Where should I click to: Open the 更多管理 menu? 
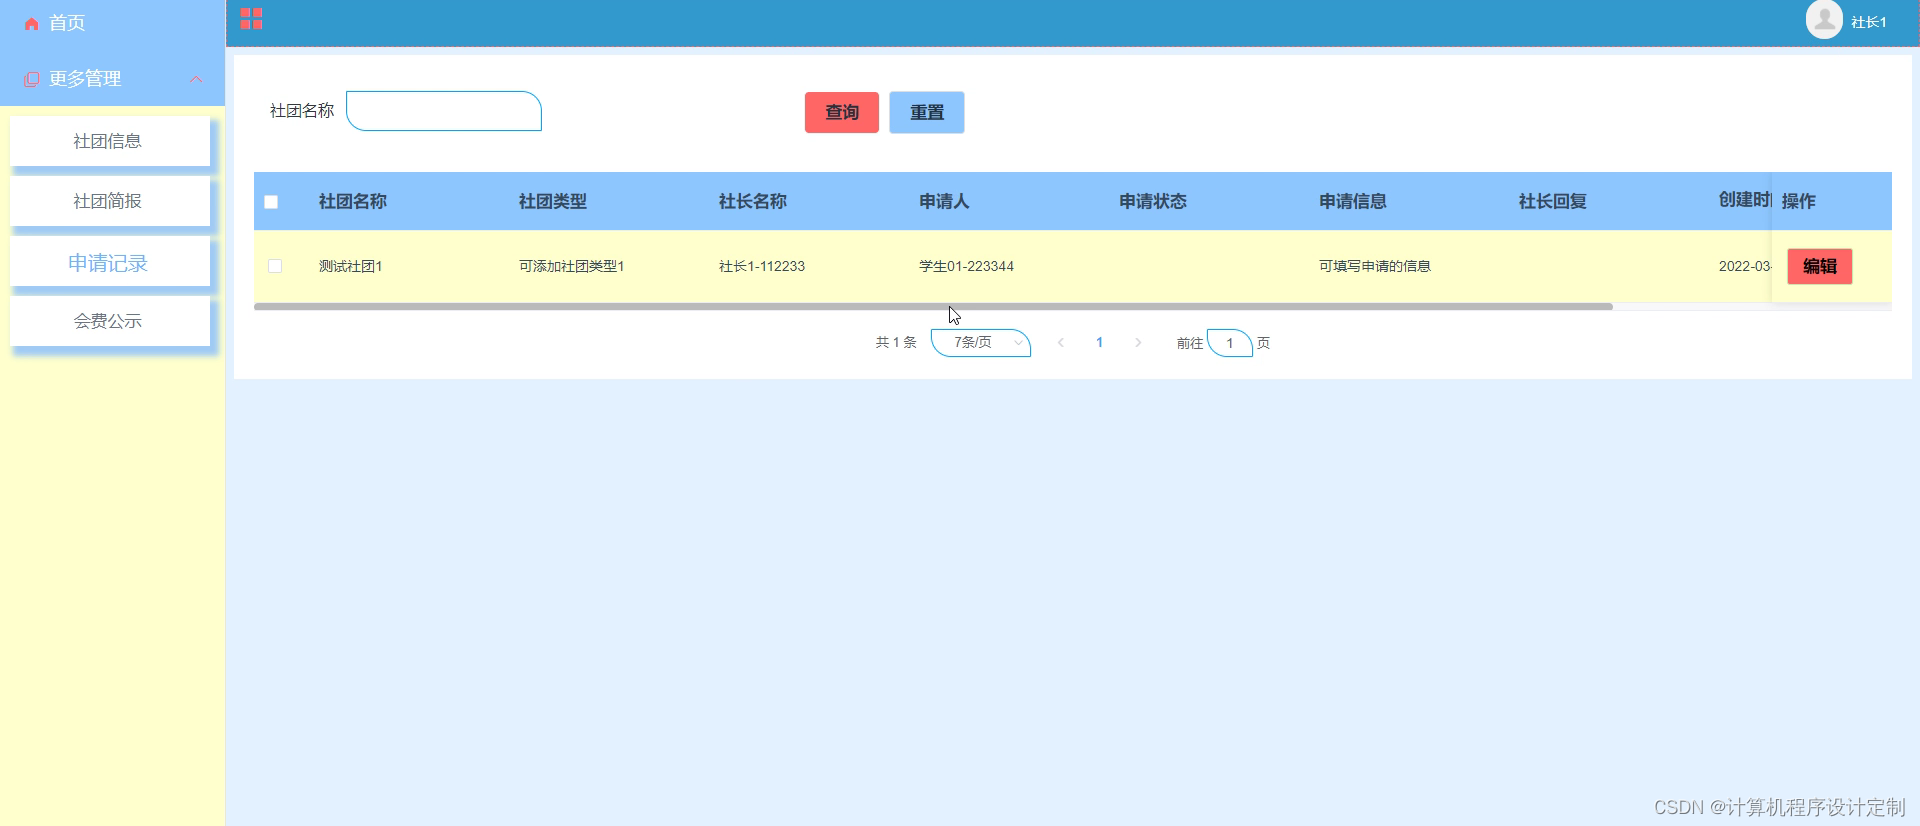click(112, 79)
